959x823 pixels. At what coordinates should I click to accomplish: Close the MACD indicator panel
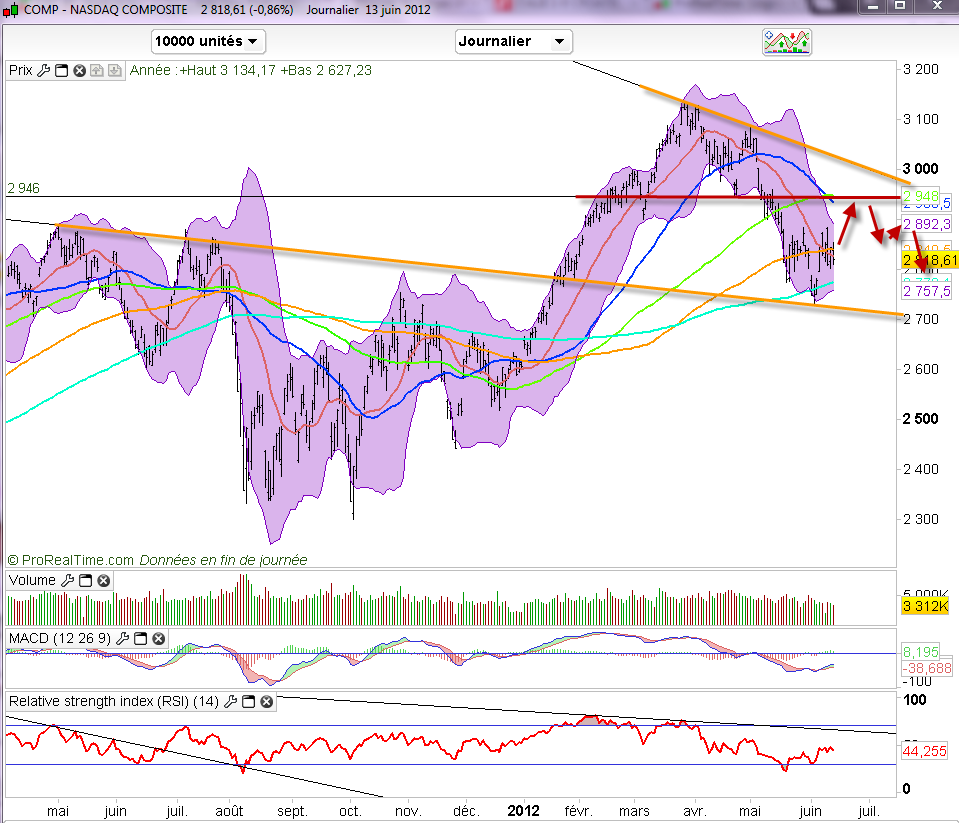click(x=159, y=638)
